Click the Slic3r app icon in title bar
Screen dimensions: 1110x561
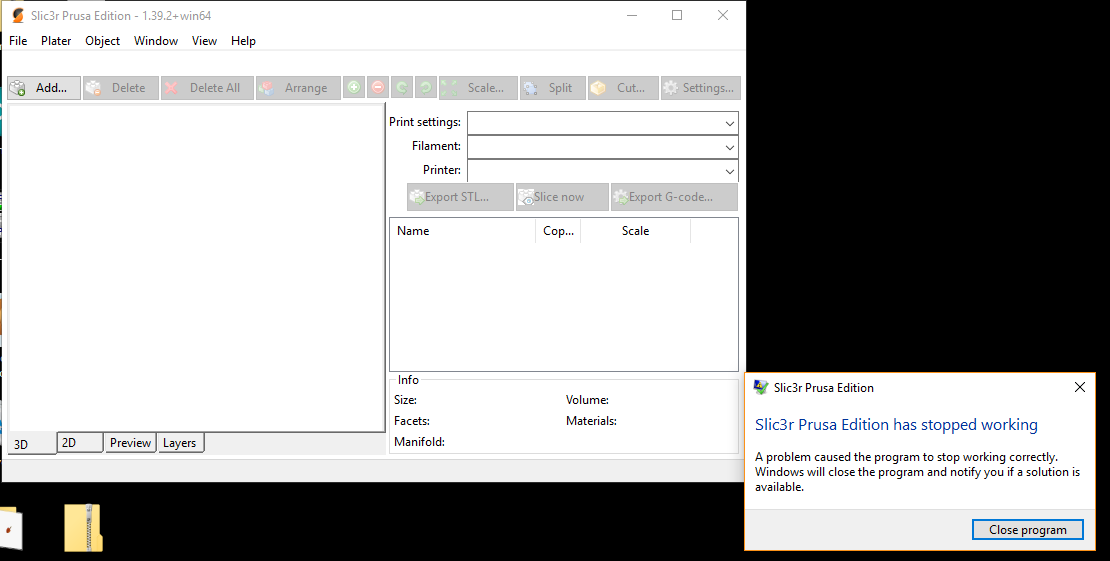[18, 16]
